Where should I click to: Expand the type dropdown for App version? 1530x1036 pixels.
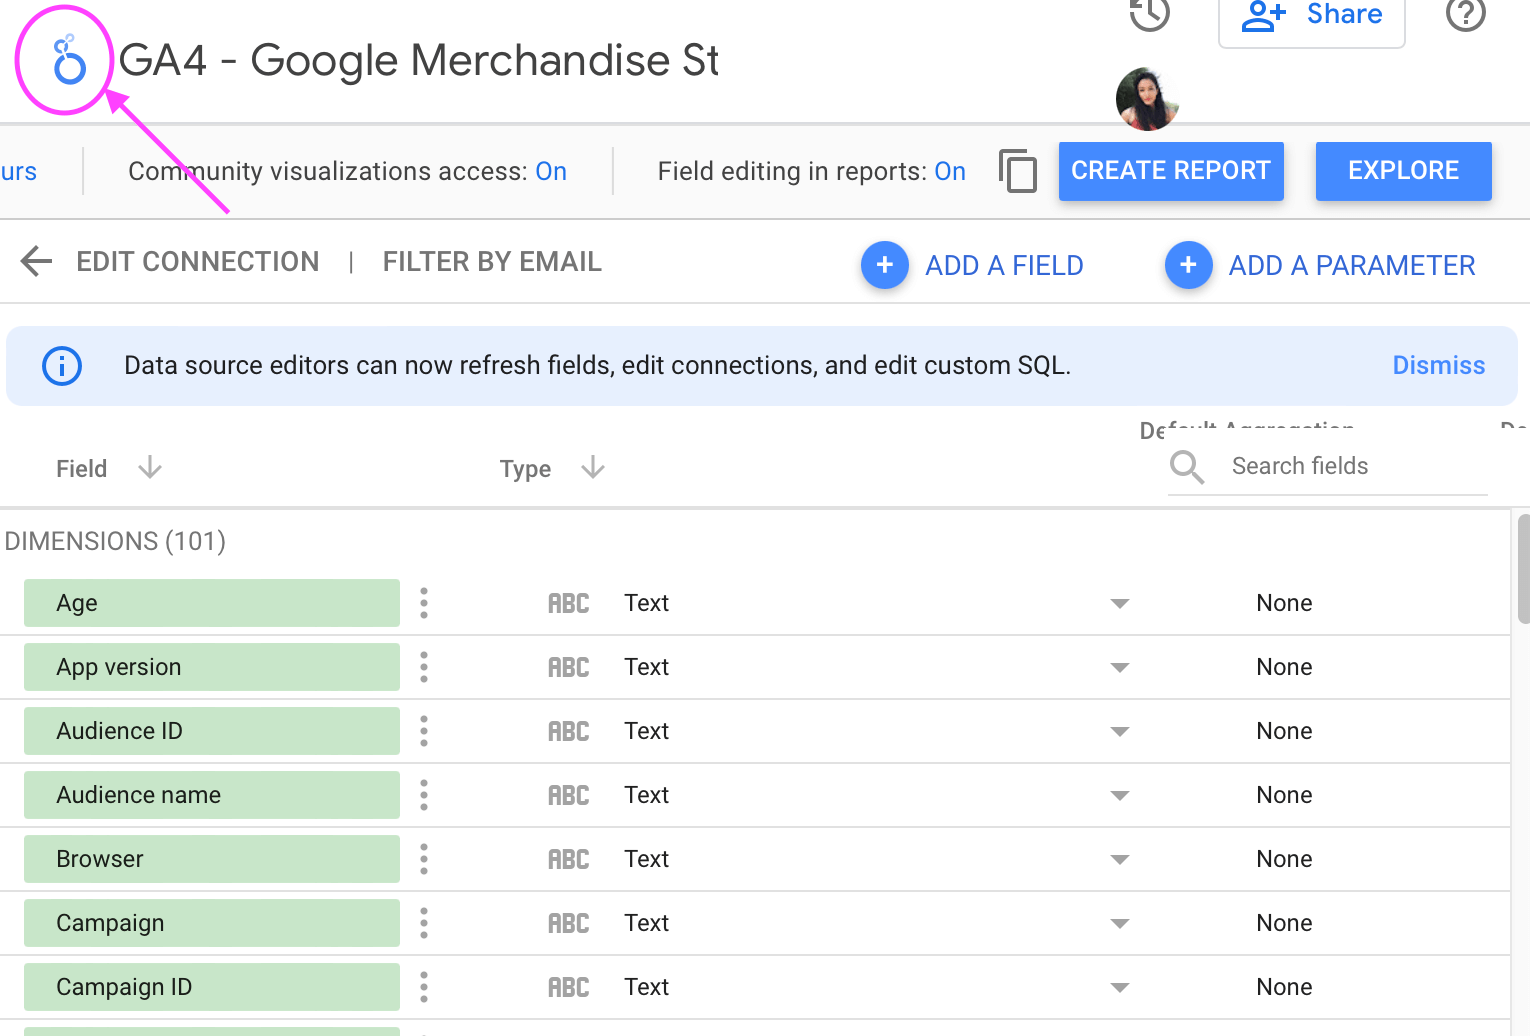click(1120, 668)
